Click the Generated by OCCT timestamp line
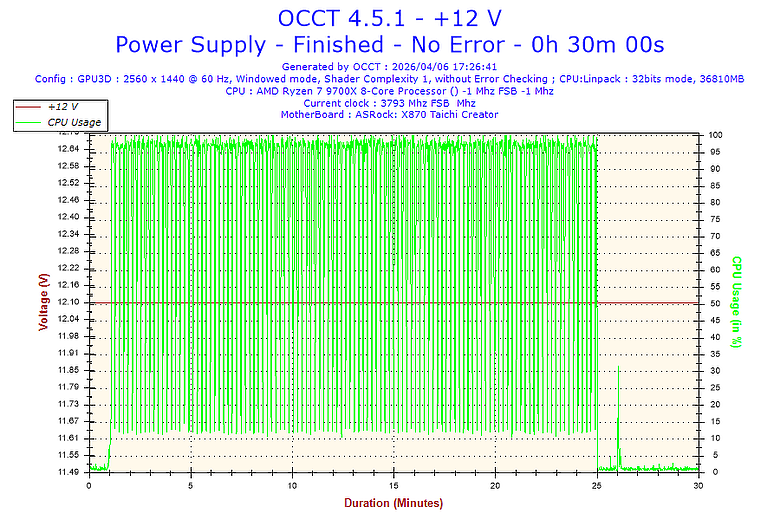 point(390,67)
